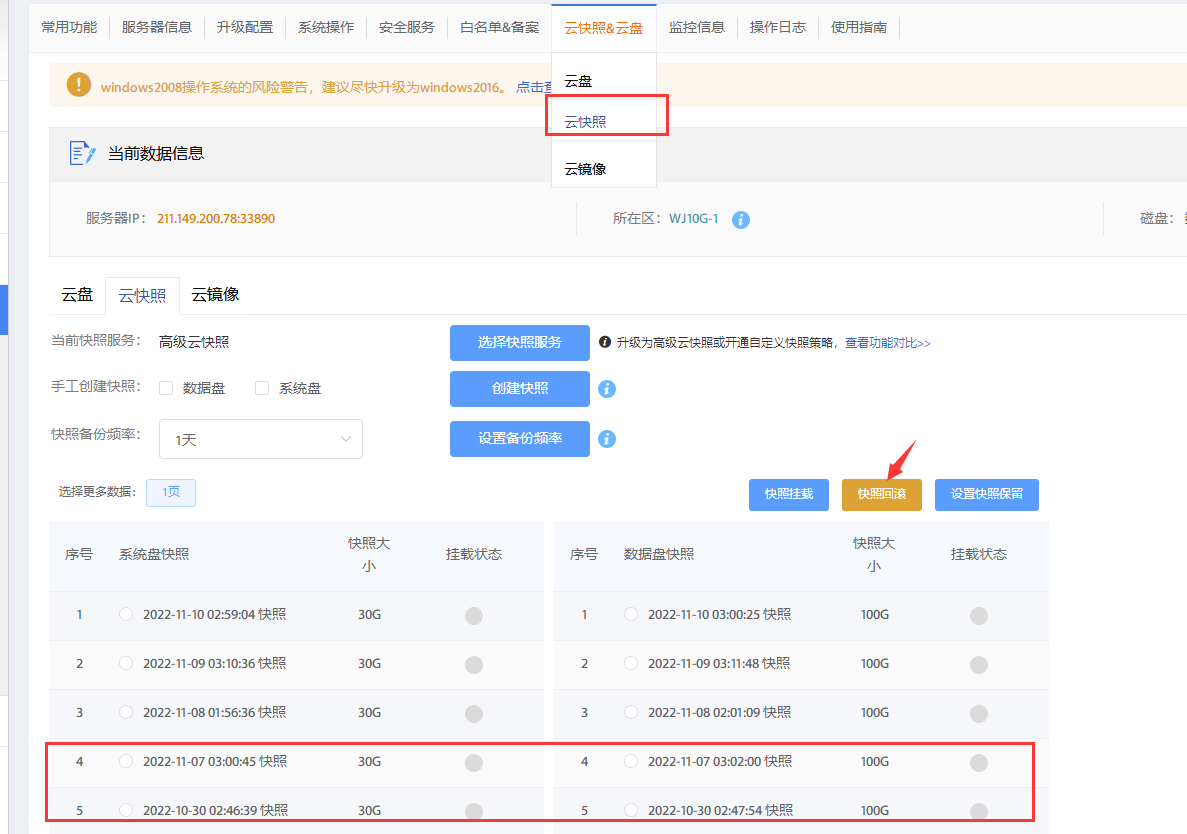Click the orange warning icon in alert banner
The image size is (1187, 834).
point(78,85)
